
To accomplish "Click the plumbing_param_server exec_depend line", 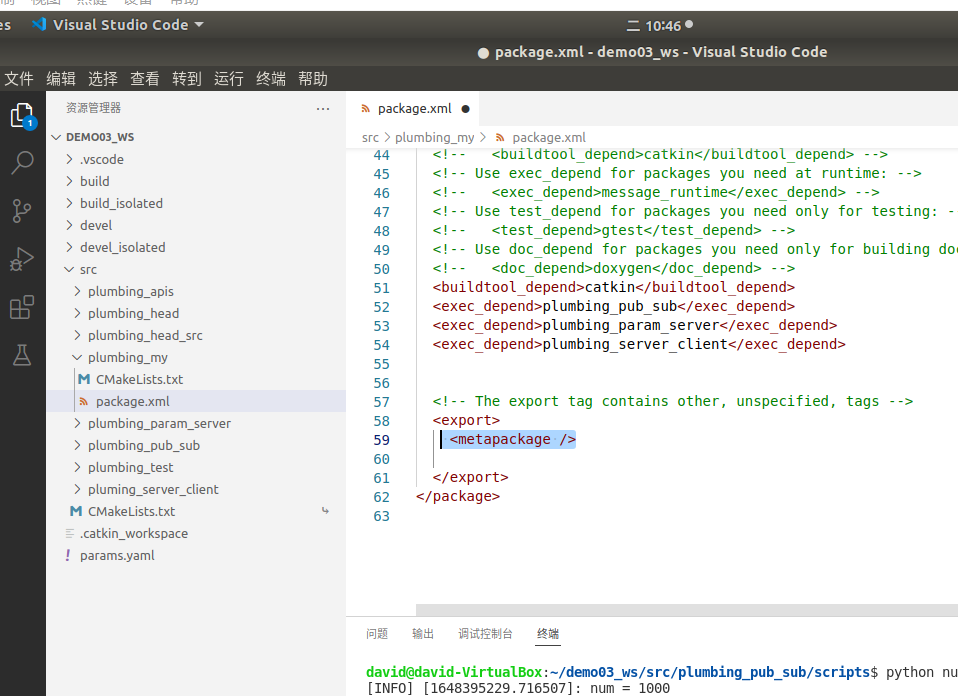I will coord(635,326).
